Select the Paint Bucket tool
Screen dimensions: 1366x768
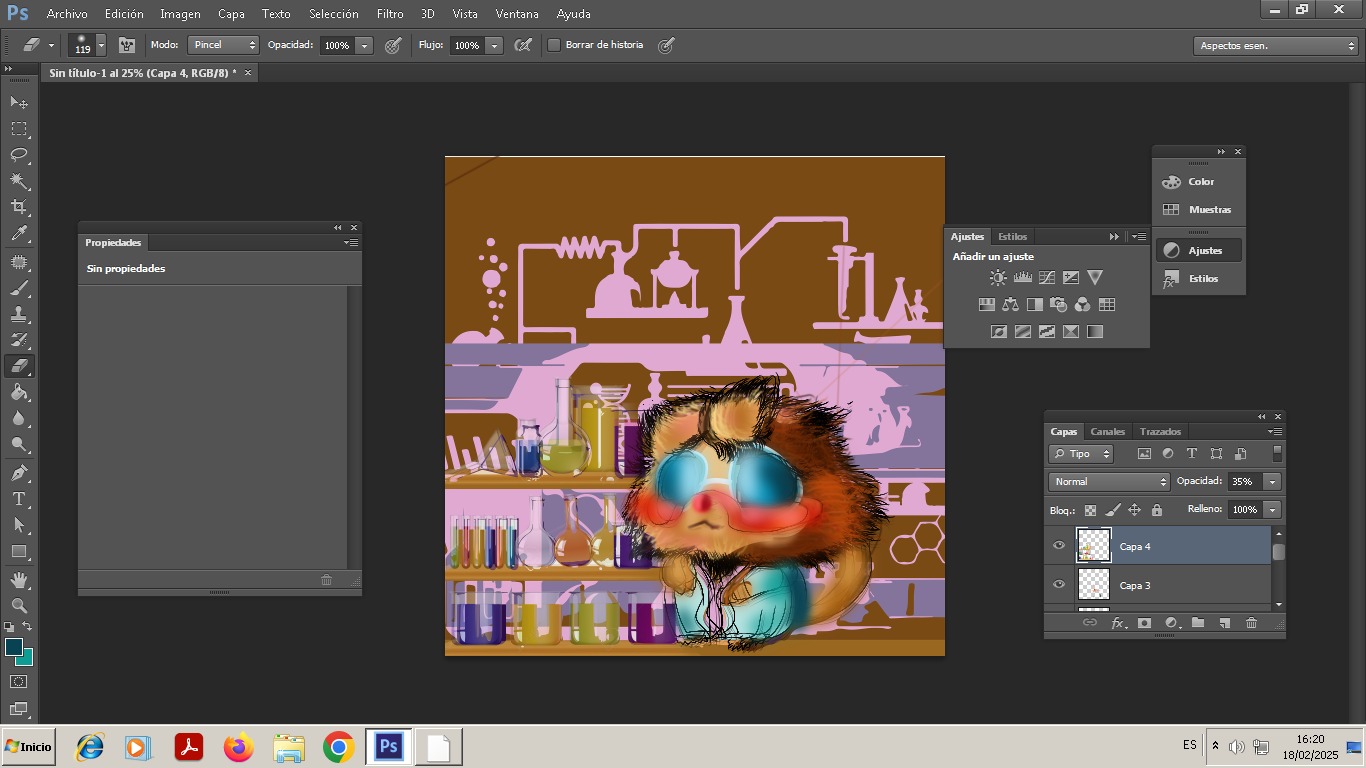pyautogui.click(x=19, y=393)
